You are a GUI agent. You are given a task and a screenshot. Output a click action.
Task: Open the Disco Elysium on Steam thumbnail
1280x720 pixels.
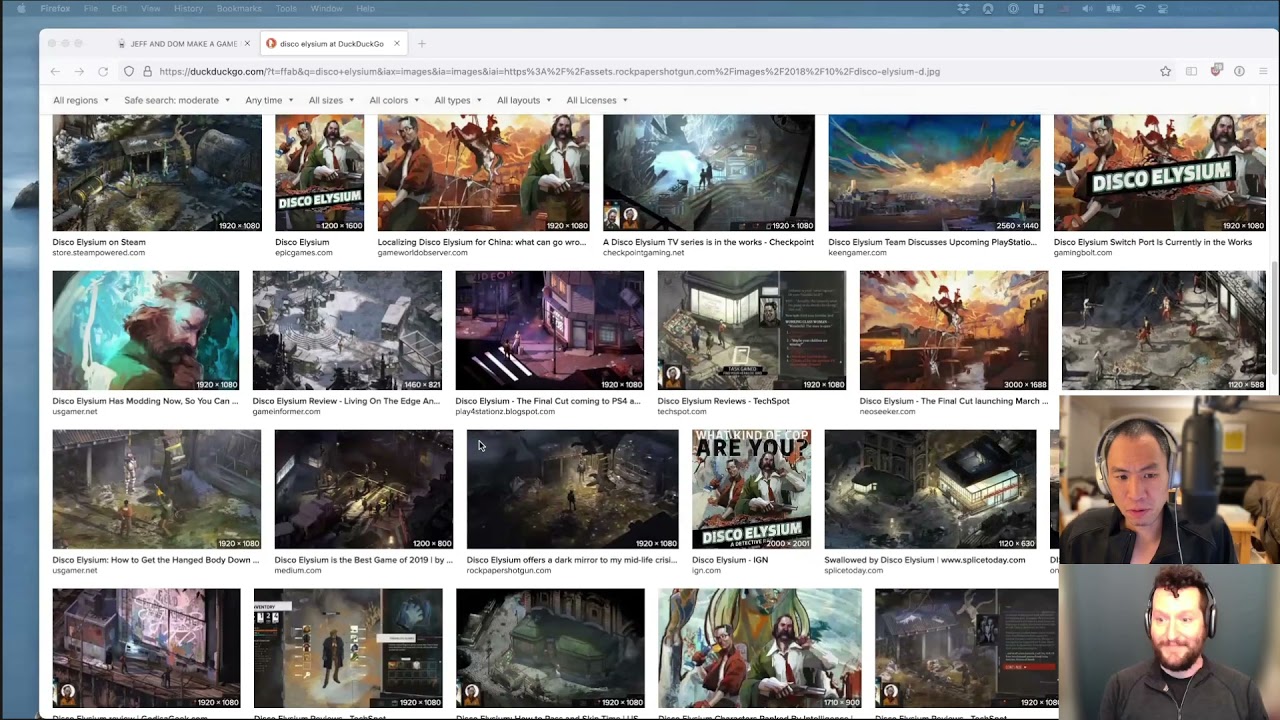click(157, 173)
